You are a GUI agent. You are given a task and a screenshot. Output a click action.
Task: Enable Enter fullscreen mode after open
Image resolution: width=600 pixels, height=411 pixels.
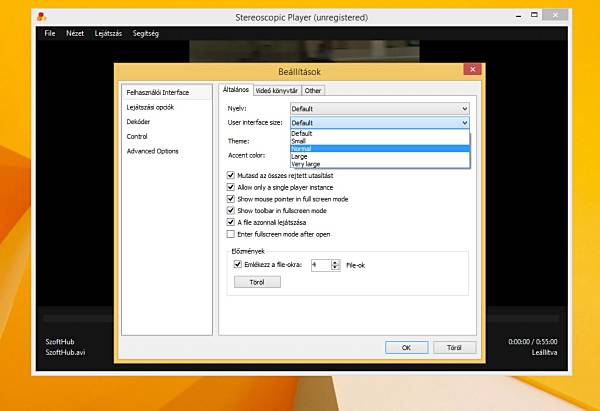(230, 234)
